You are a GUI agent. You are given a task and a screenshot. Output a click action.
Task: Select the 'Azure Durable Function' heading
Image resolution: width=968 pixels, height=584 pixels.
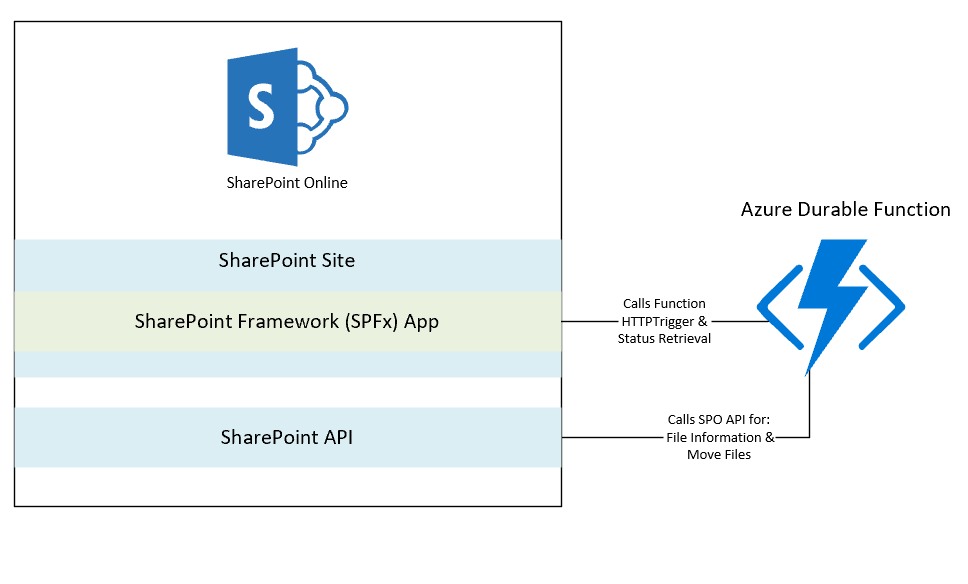click(845, 210)
